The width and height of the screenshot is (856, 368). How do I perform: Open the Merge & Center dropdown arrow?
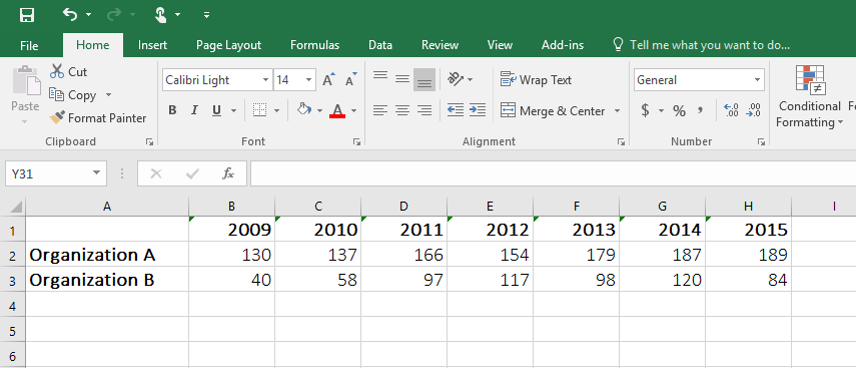coord(617,111)
